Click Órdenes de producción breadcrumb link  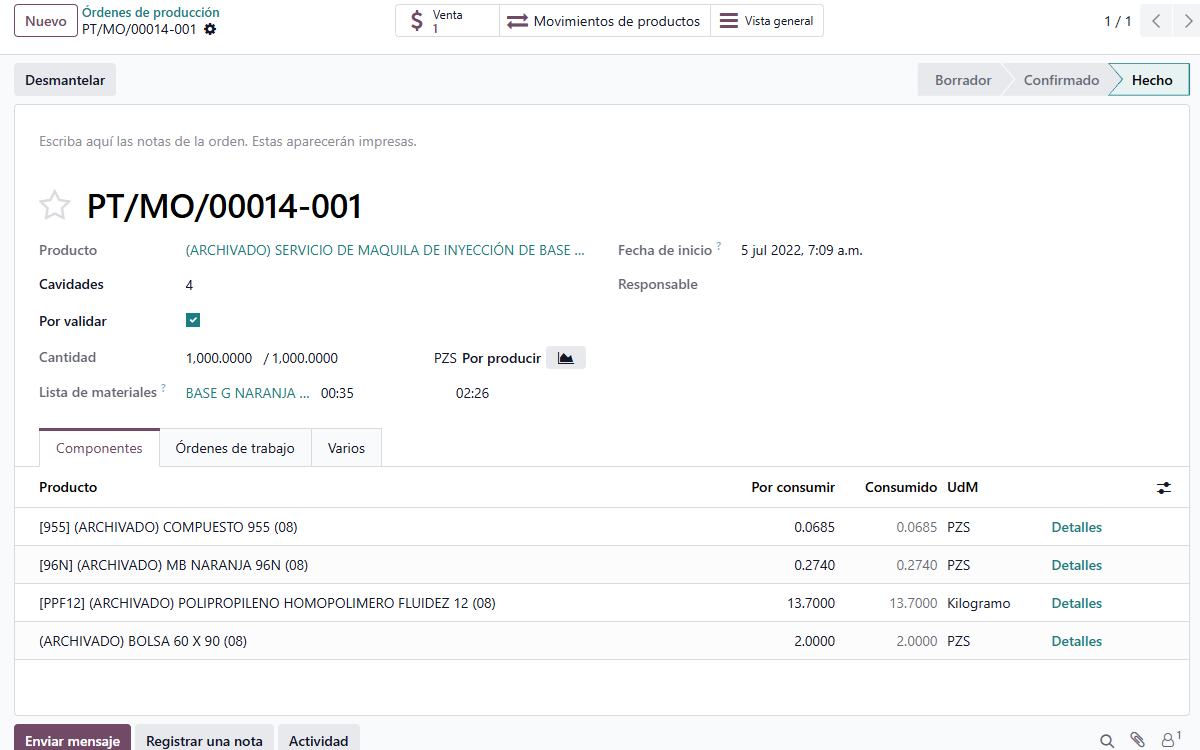click(x=151, y=13)
